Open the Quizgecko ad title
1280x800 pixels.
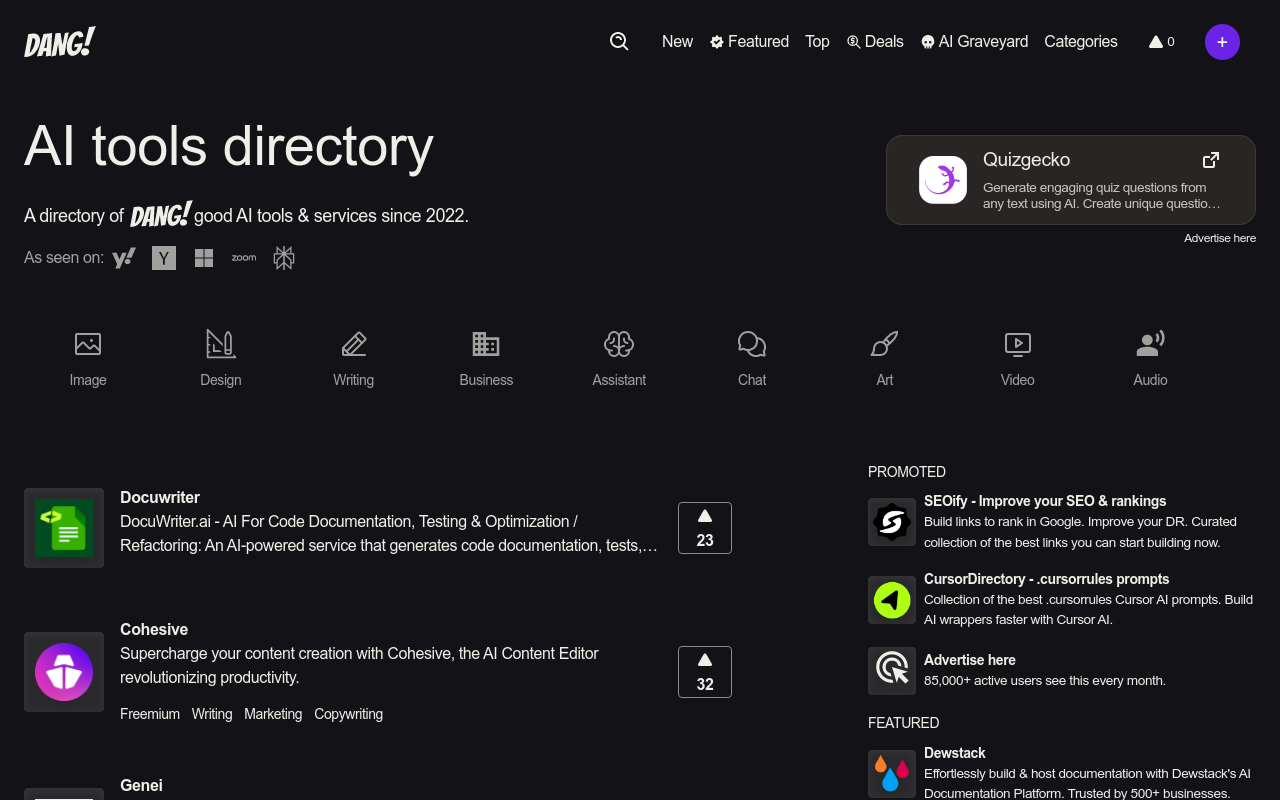pyautogui.click(x=1026, y=160)
